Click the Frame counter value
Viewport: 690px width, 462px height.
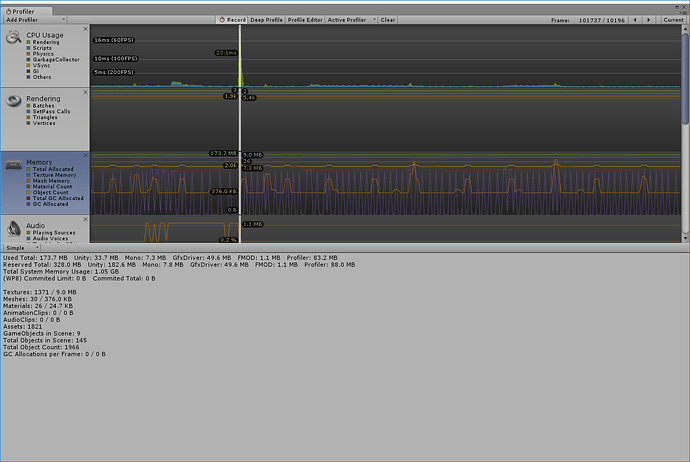(x=602, y=20)
